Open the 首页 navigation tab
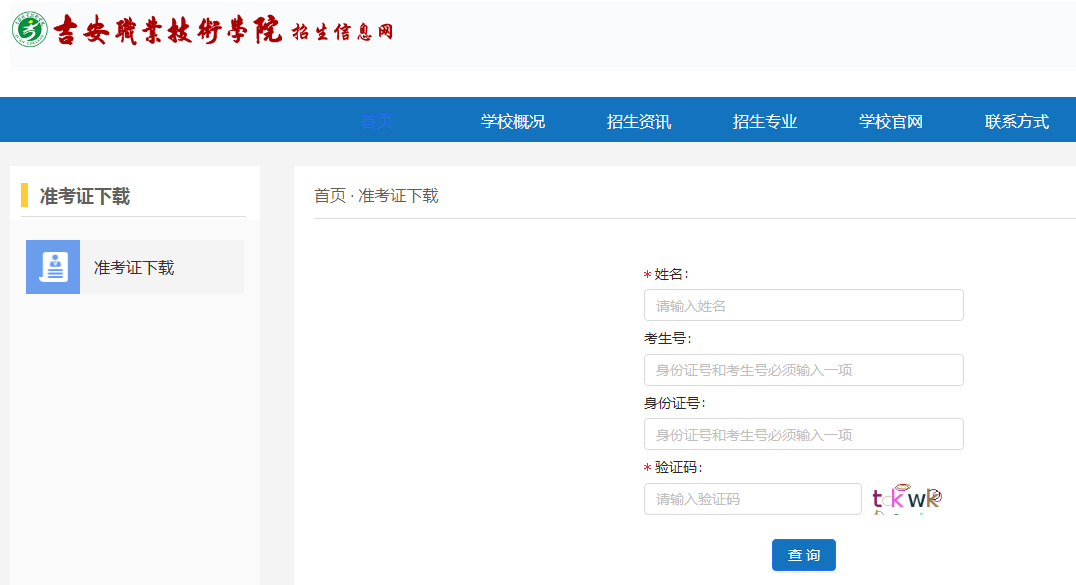This screenshot has width=1076, height=585. [377, 122]
